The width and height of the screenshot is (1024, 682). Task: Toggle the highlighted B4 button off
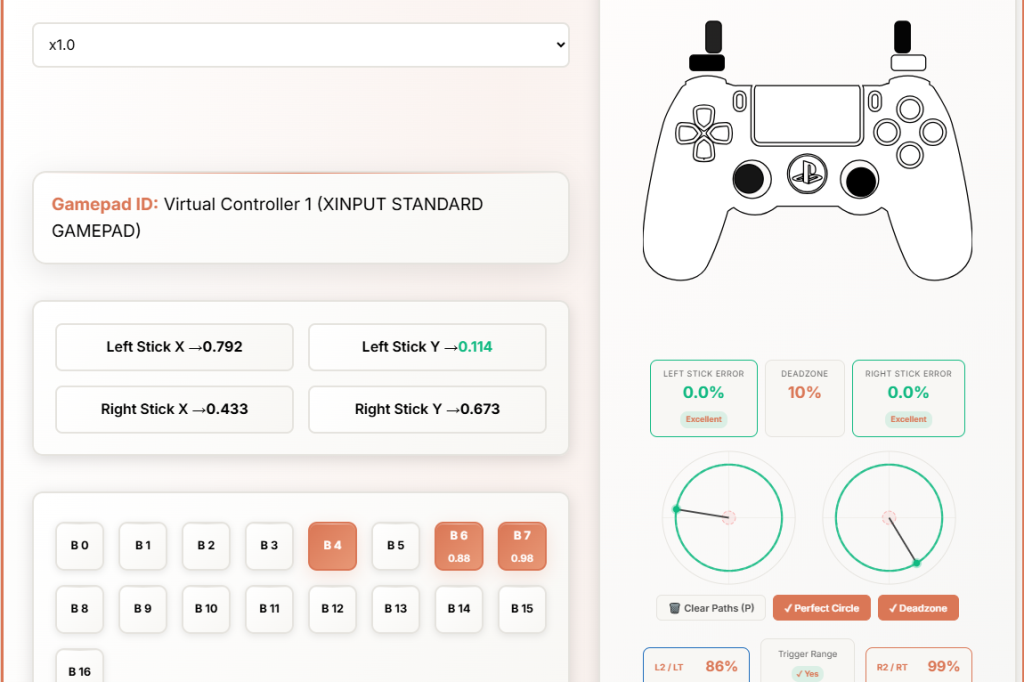pyautogui.click(x=332, y=546)
